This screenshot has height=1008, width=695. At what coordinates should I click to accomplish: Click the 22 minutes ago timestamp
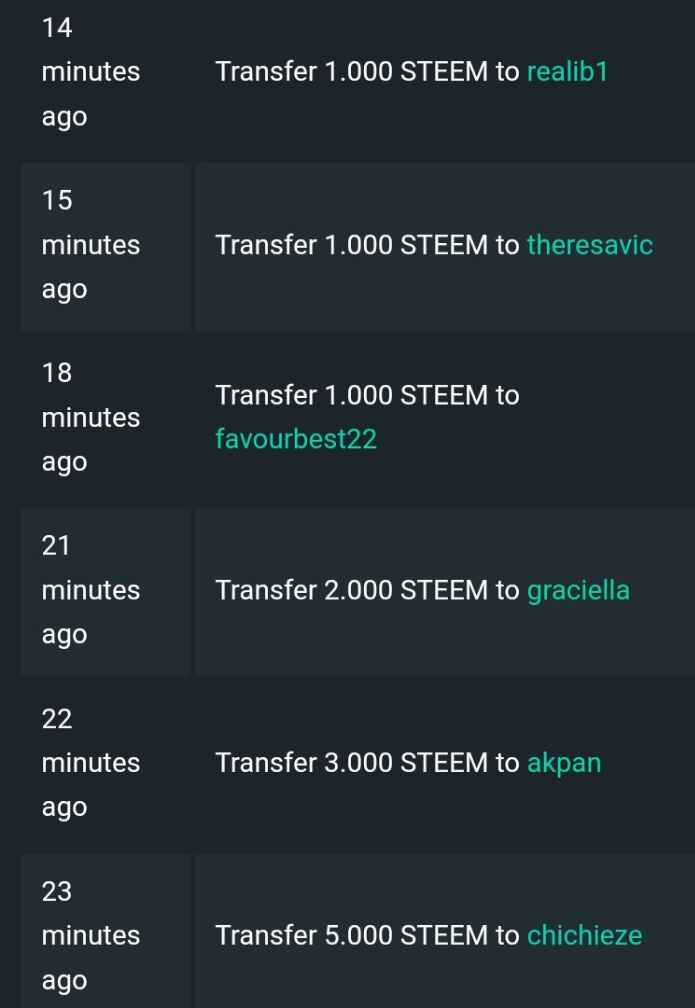[x=91, y=763]
